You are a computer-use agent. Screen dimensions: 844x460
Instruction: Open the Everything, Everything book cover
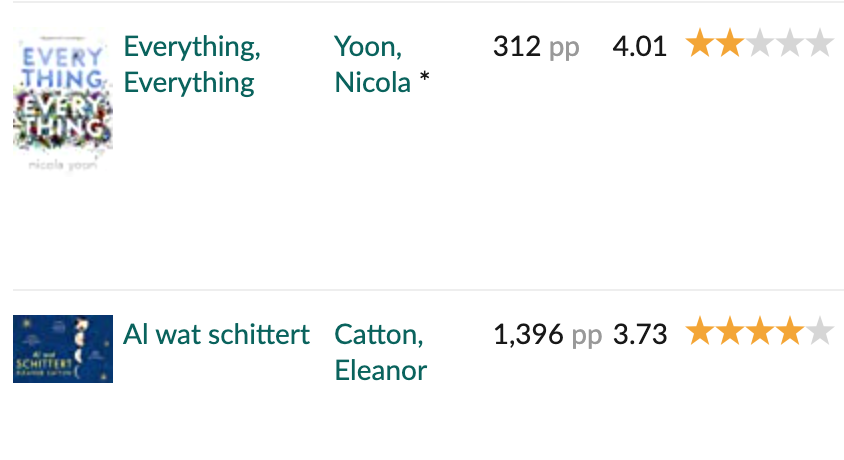point(62,107)
